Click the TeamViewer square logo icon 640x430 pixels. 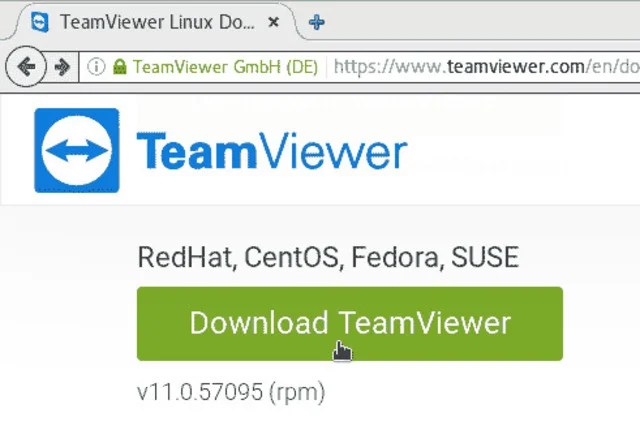[77, 150]
